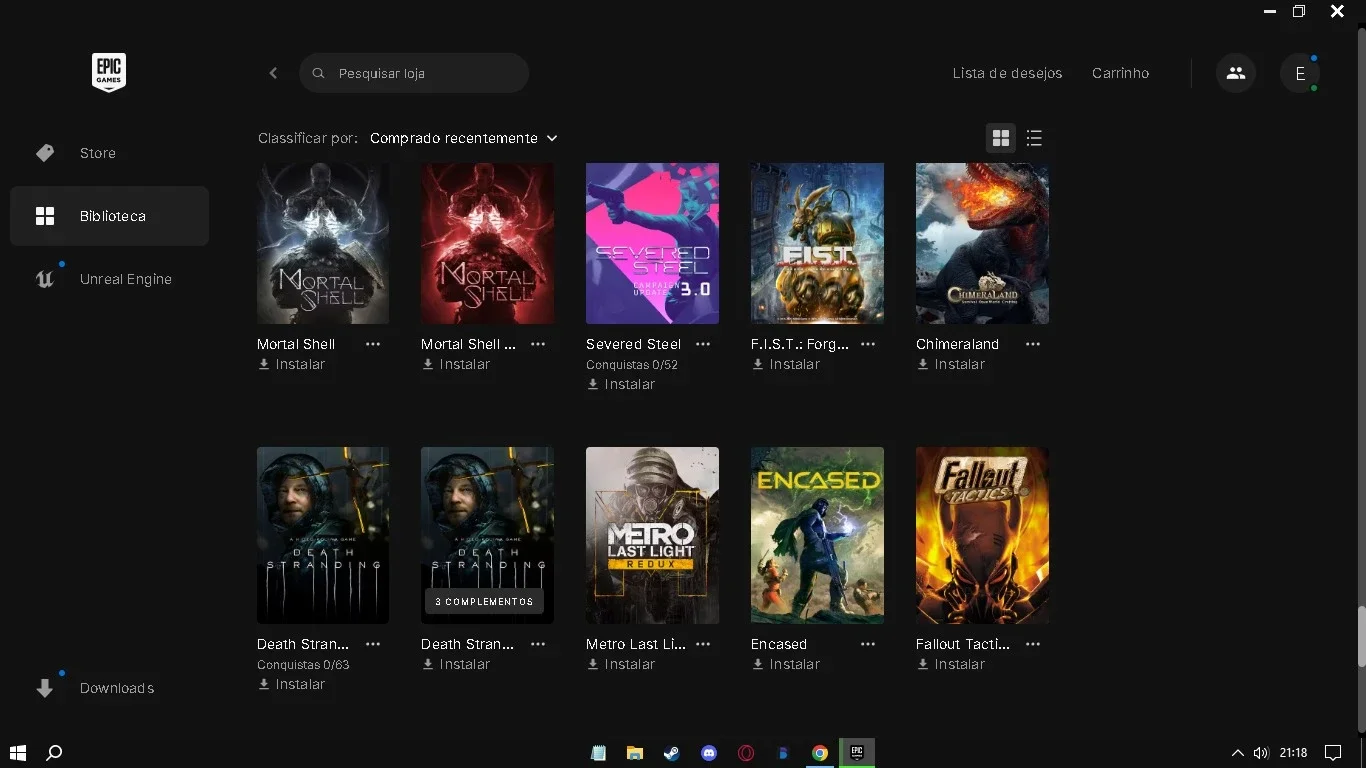Click Instalar under Fallout Tactics
Image resolution: width=1366 pixels, height=768 pixels.
[x=951, y=664]
